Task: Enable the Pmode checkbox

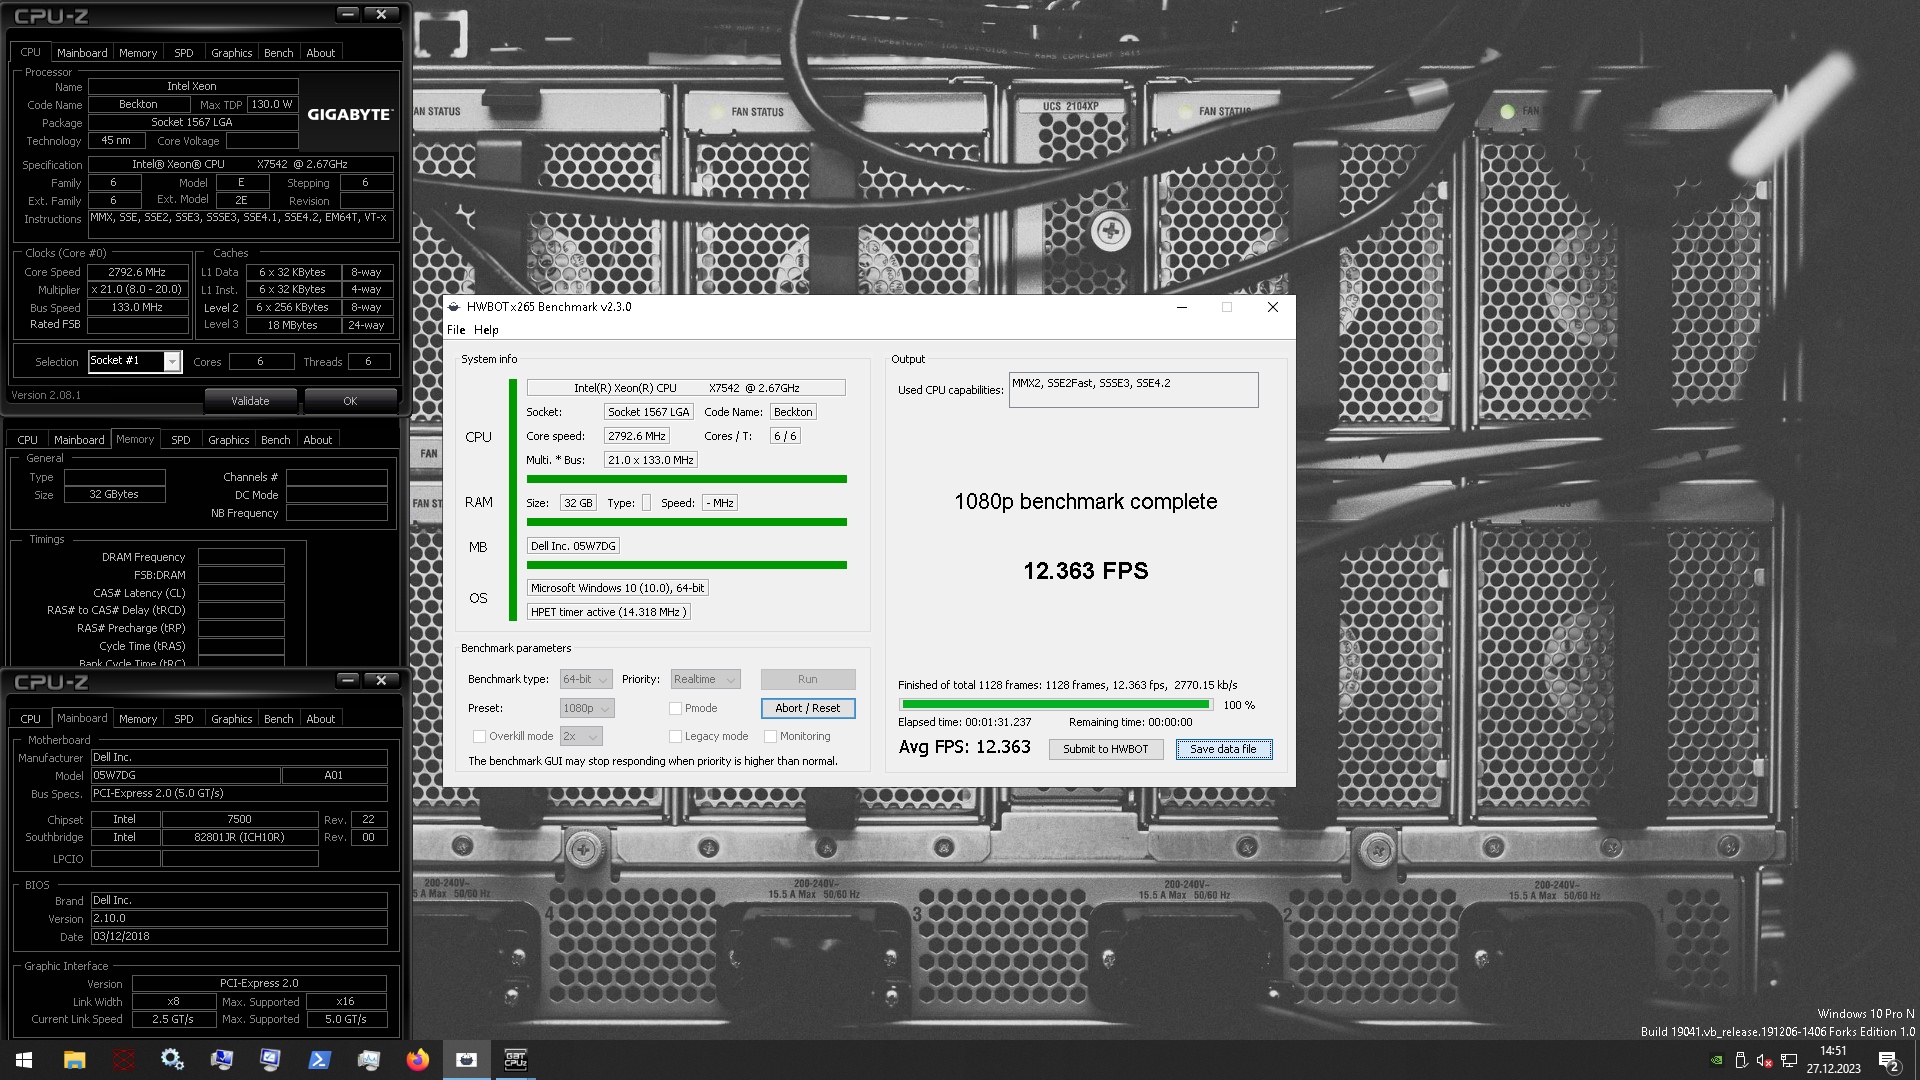Action: click(675, 708)
